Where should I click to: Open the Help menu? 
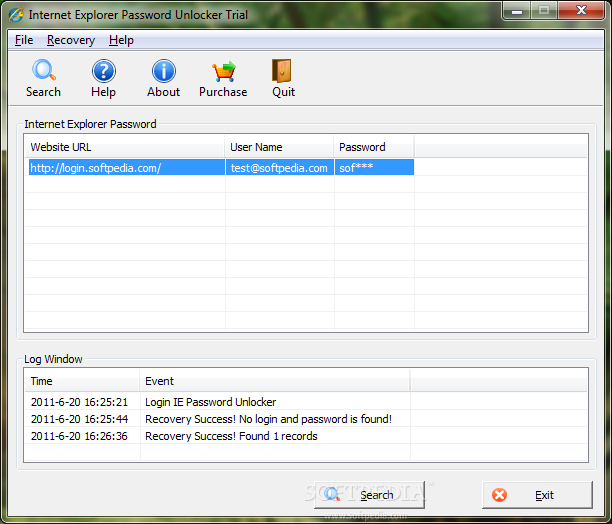click(x=121, y=40)
